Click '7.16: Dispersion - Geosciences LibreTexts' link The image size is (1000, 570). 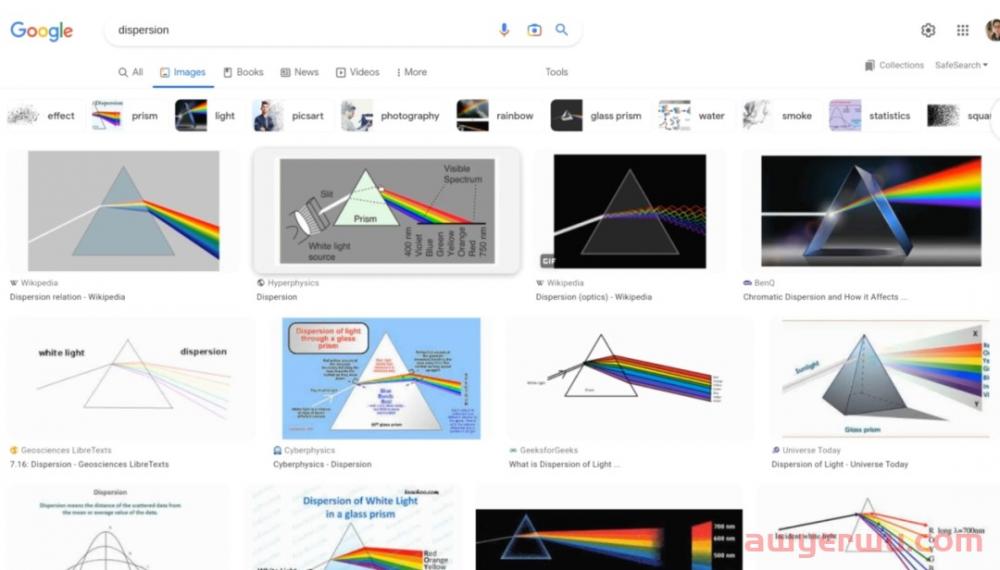pyautogui.click(x=89, y=464)
